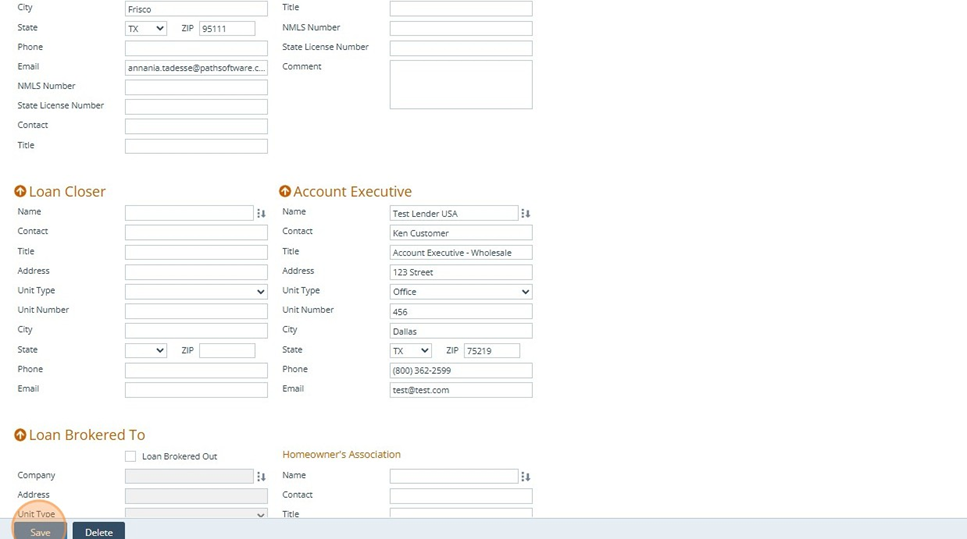967x539 pixels.
Task: Enable the Loan Brokered Out checkbox
Action: pyautogui.click(x=131, y=456)
